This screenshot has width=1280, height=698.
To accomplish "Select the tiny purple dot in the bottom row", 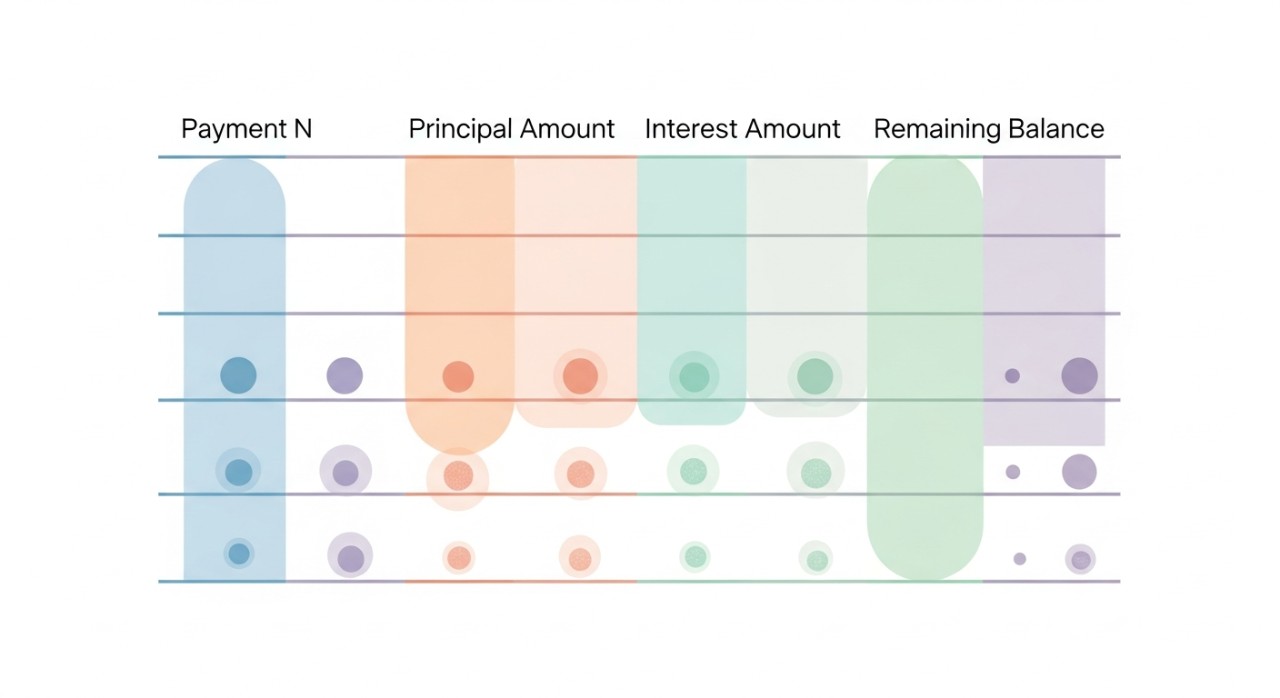I will 1019,559.
